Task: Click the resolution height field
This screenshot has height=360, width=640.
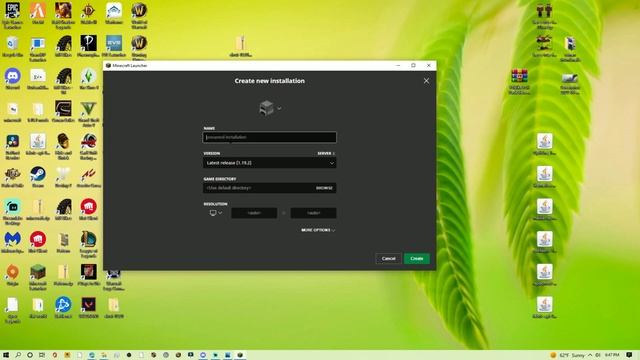Action: pyautogui.click(x=313, y=213)
